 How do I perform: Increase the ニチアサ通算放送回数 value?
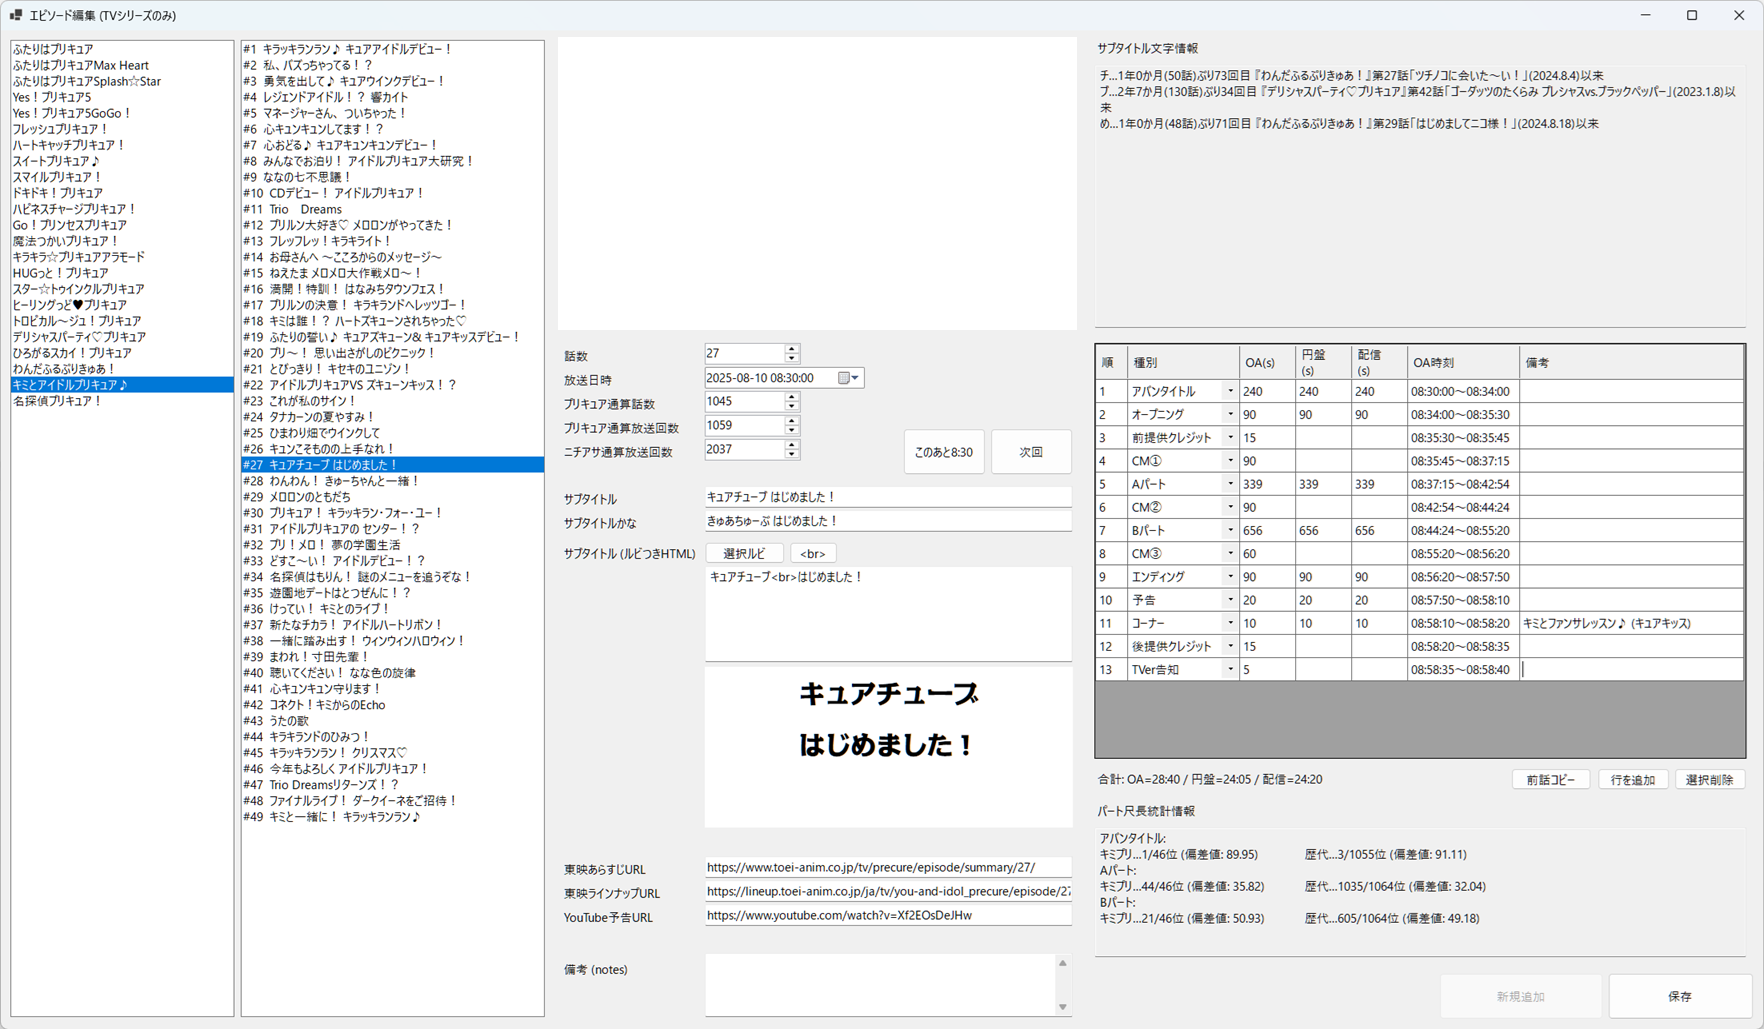click(x=792, y=445)
